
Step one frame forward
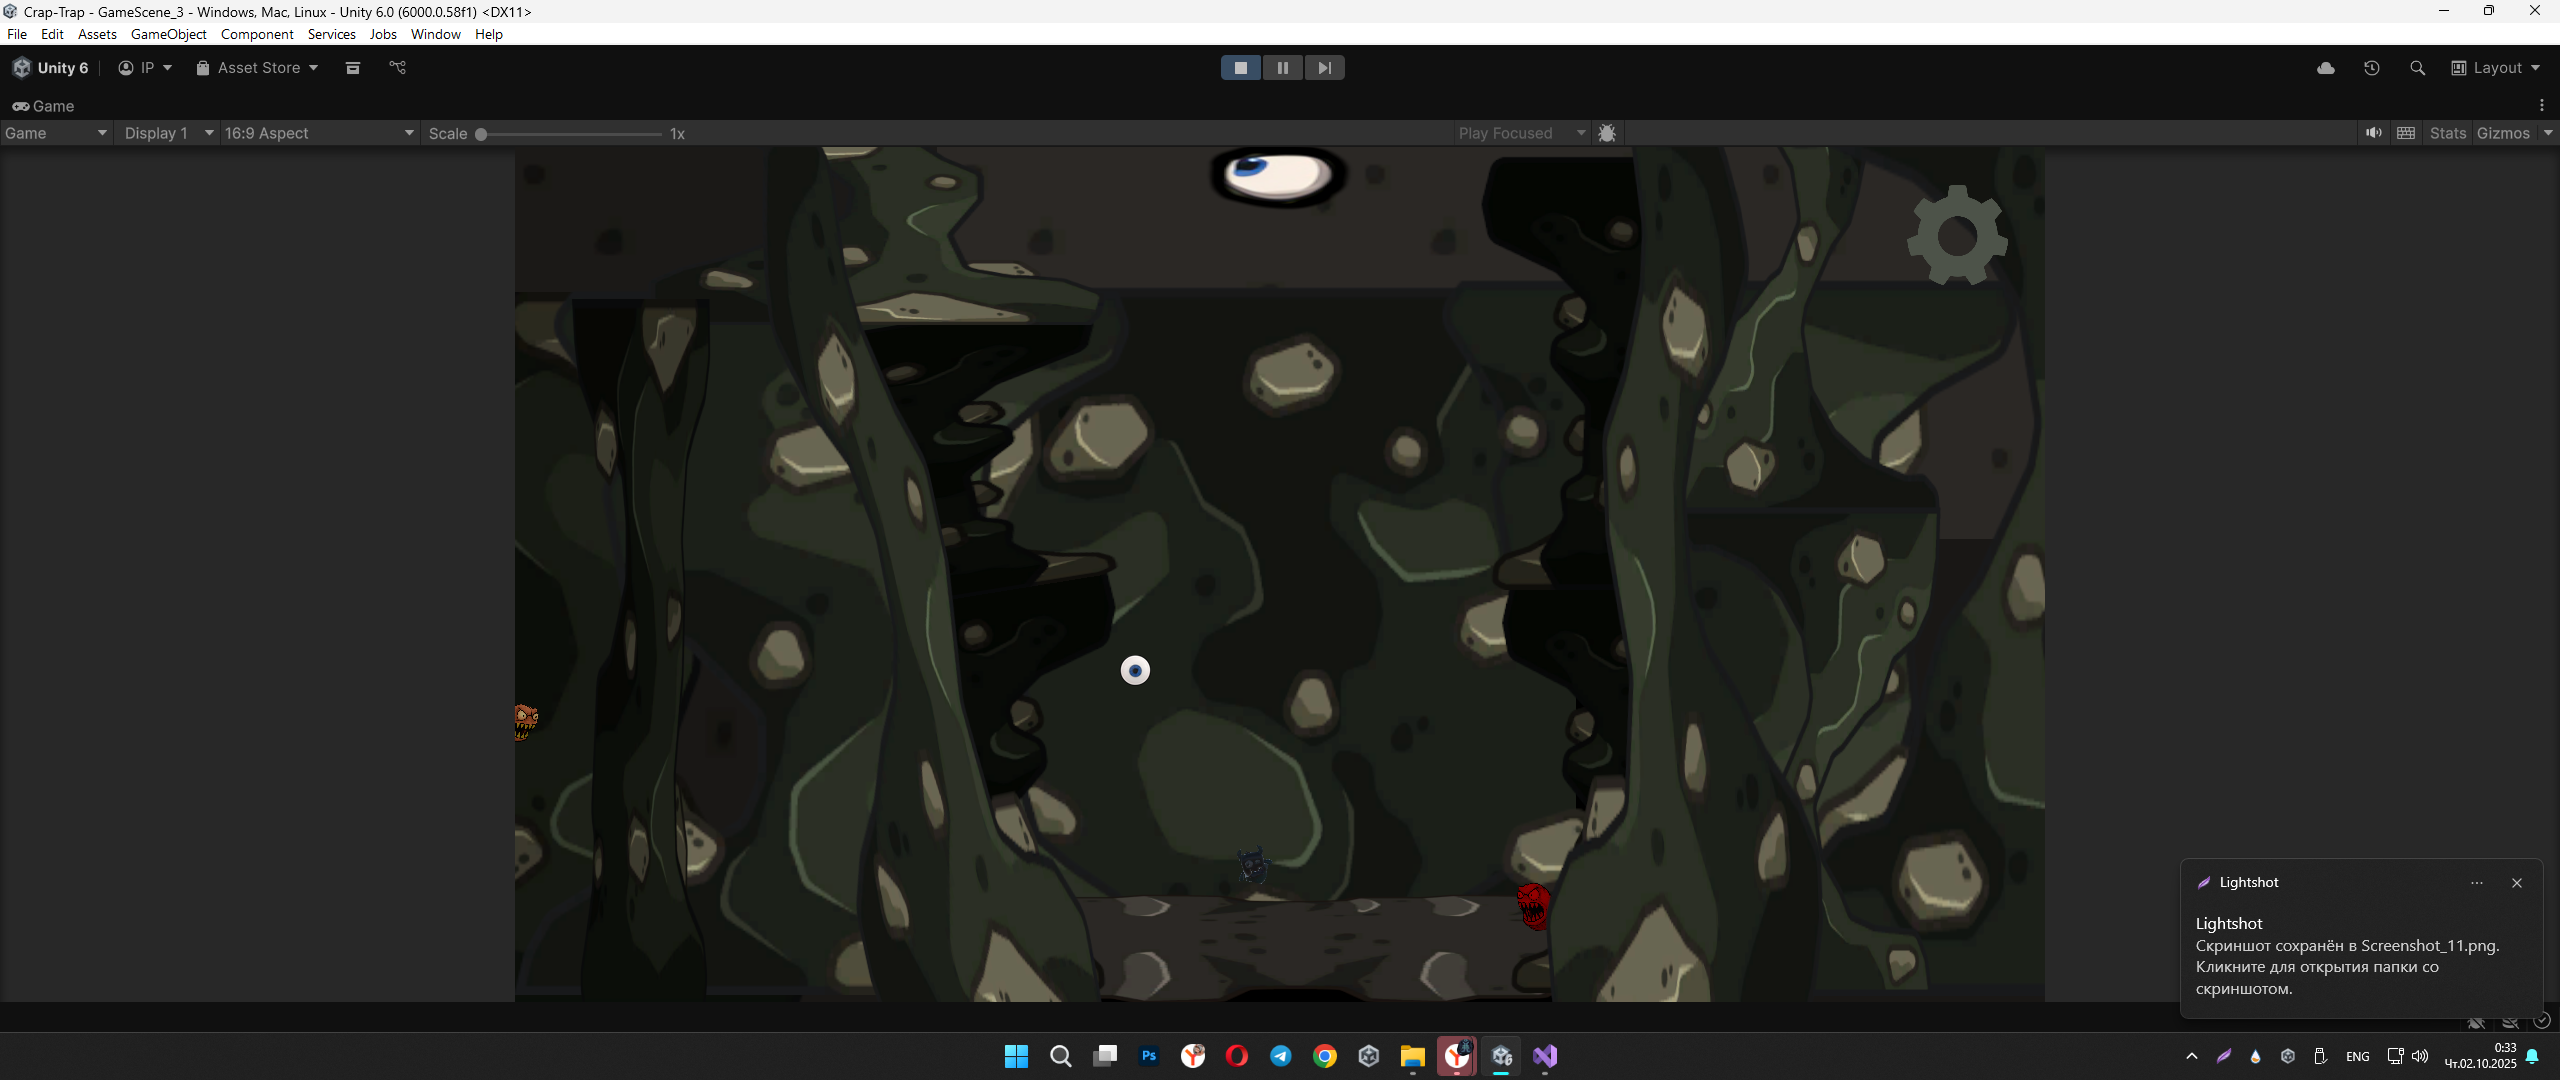(1324, 68)
